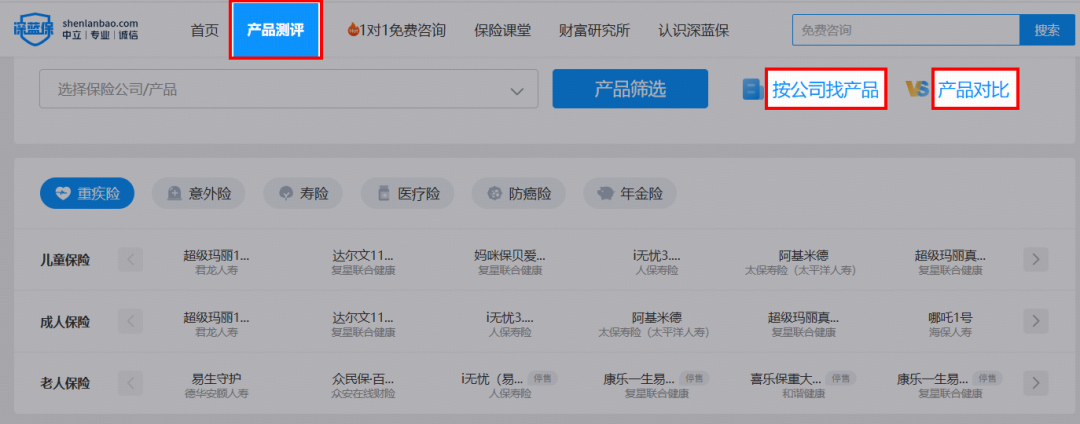Click next arrow in 老人保险 row

(1035, 383)
